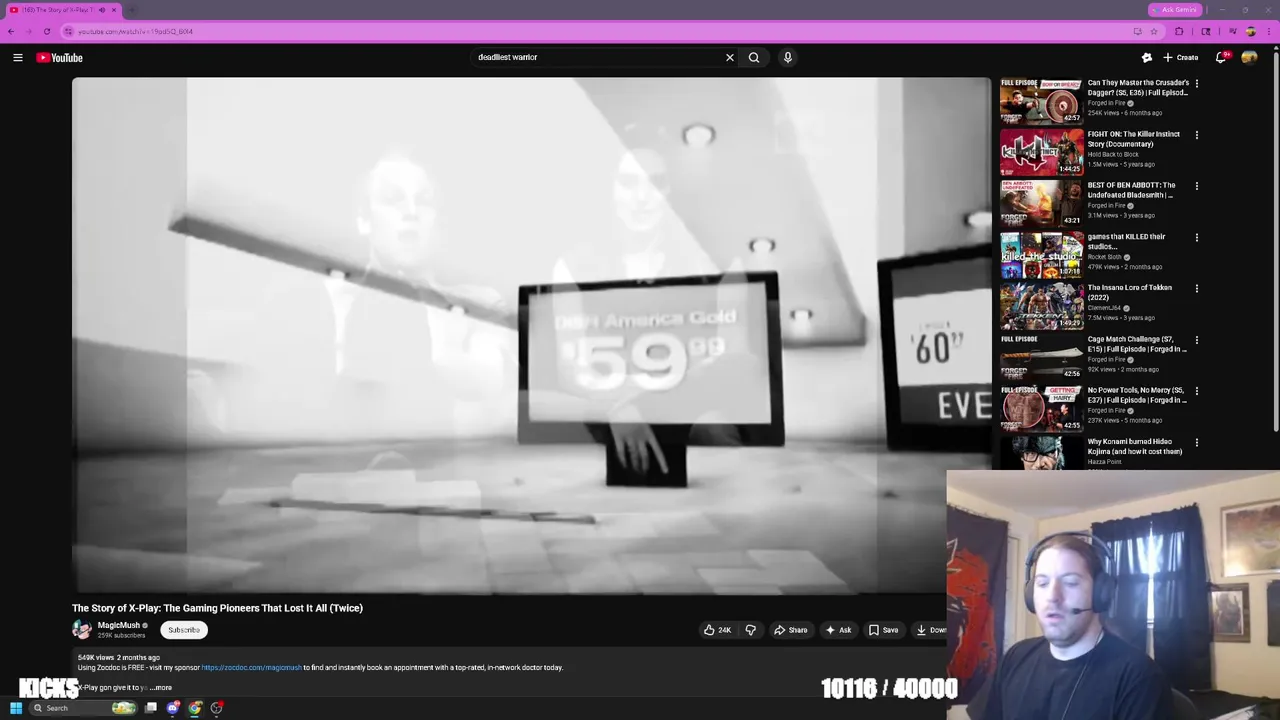
Task: Open browser extensions puzzle icon
Action: click(x=1179, y=31)
